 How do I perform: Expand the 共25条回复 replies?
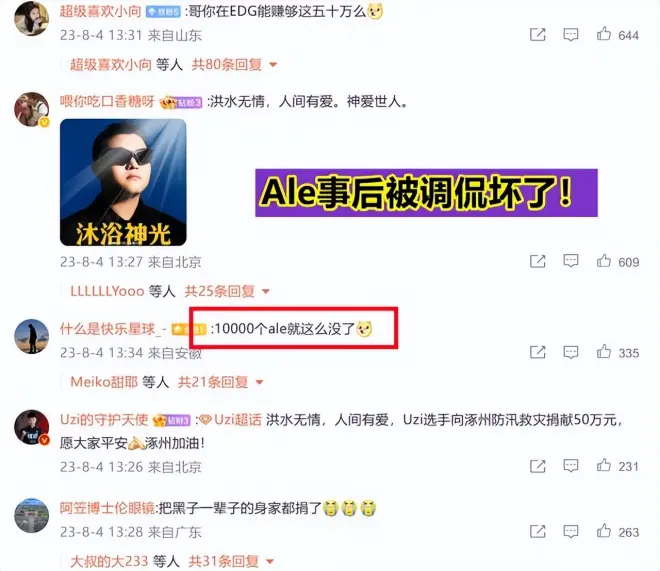(227, 291)
